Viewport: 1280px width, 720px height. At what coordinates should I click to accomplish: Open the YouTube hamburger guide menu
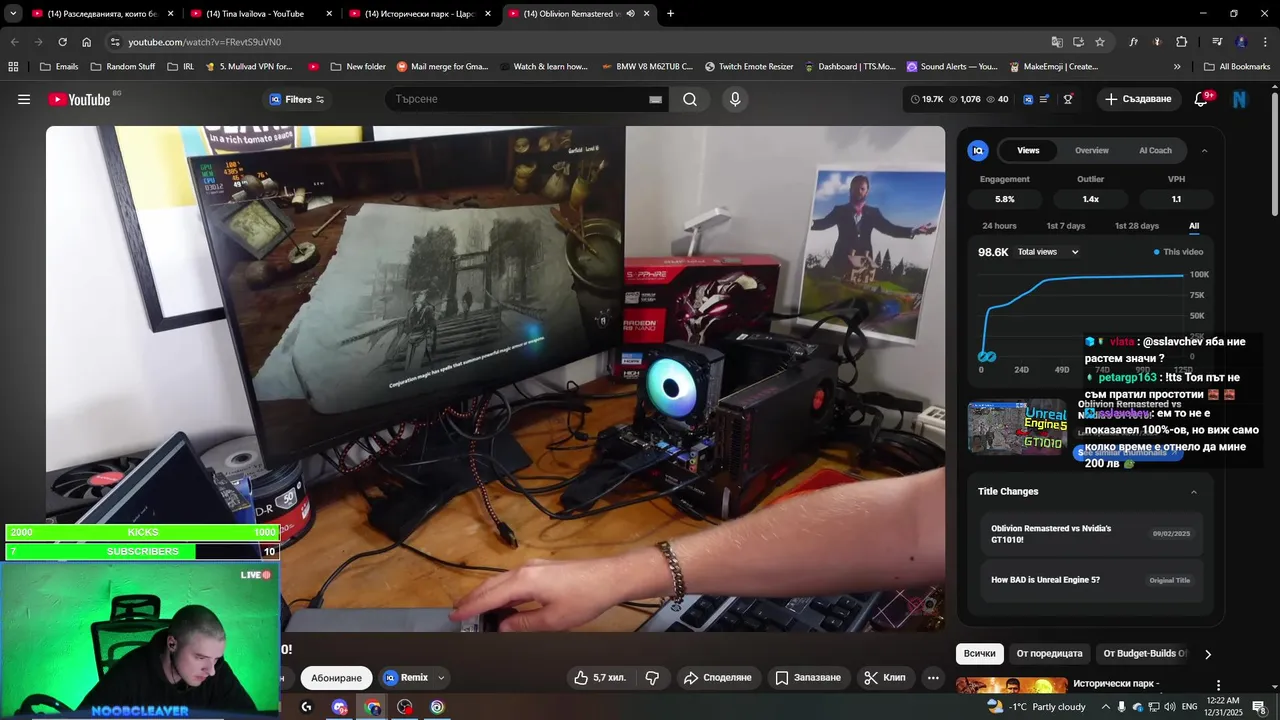click(x=24, y=99)
